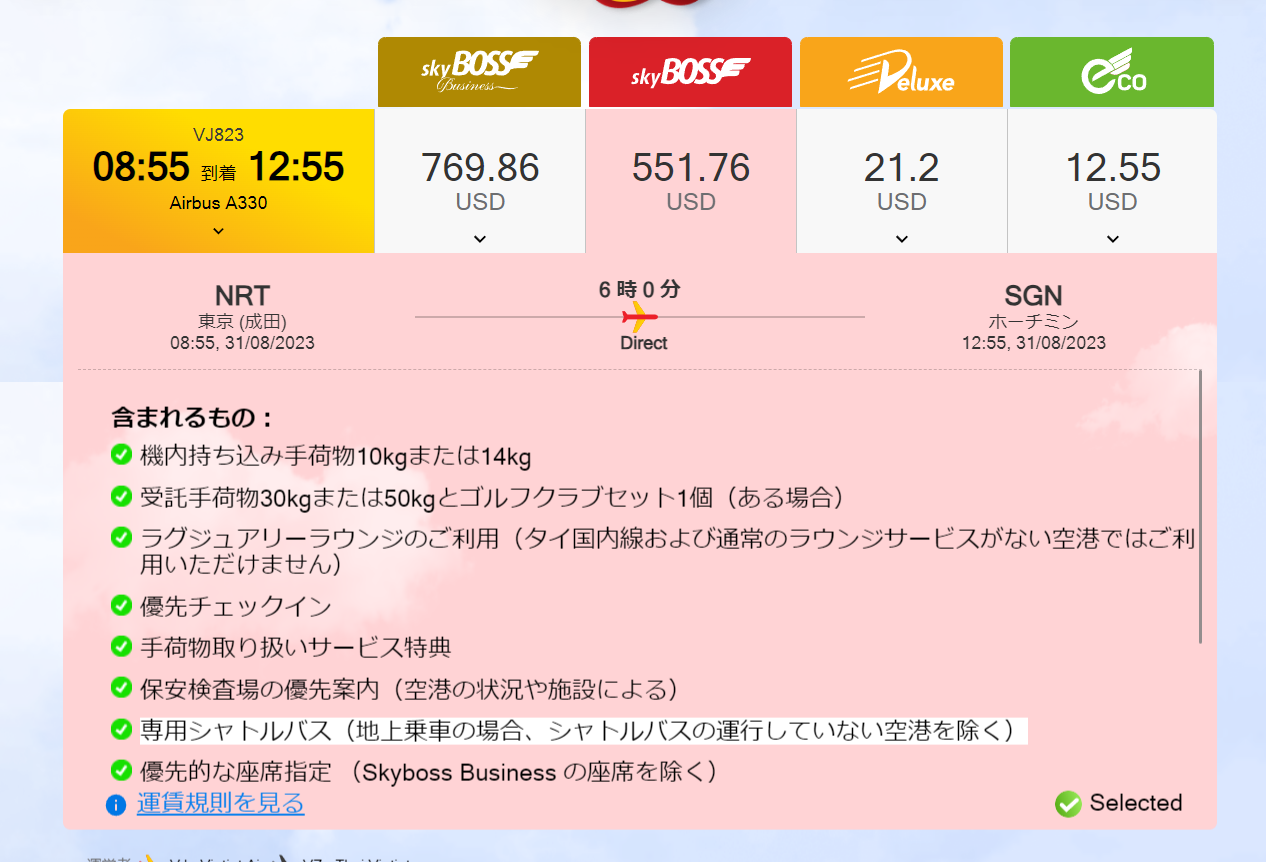
Task: Open the 運賃規則を見る fare rules link
Action: point(221,803)
